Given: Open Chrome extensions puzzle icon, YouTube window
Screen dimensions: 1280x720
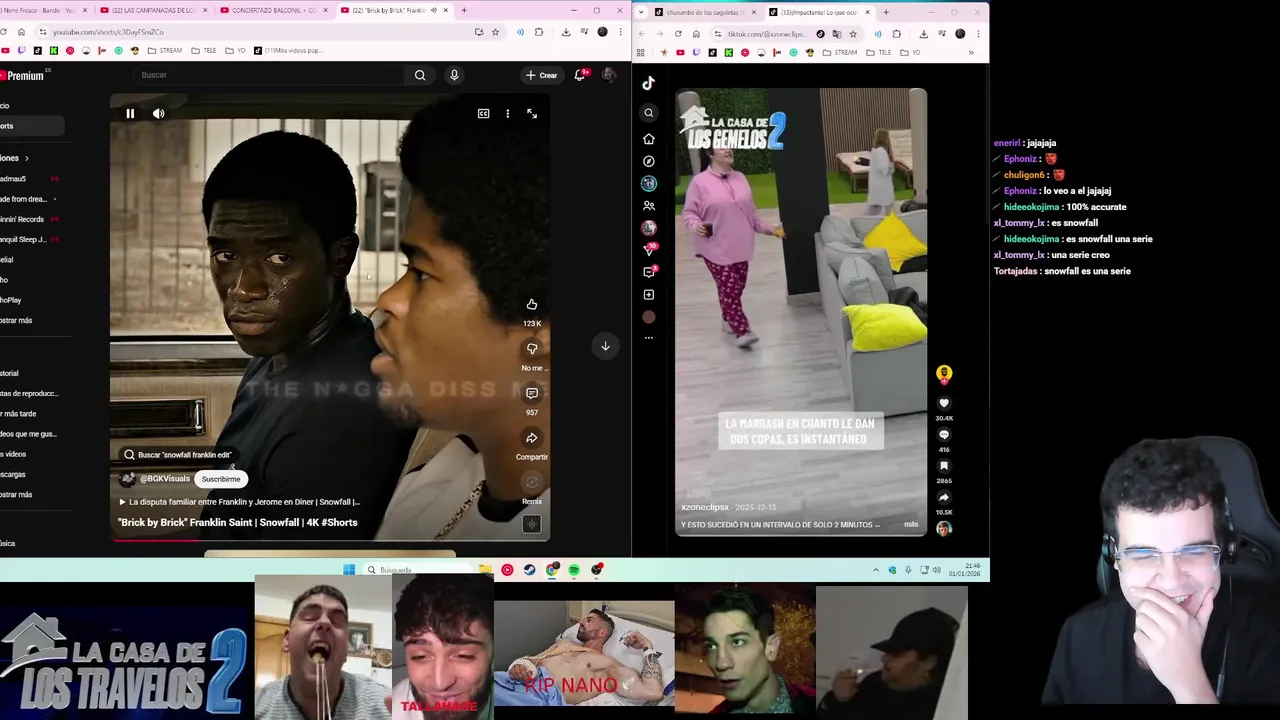Looking at the screenshot, I should point(539,32).
